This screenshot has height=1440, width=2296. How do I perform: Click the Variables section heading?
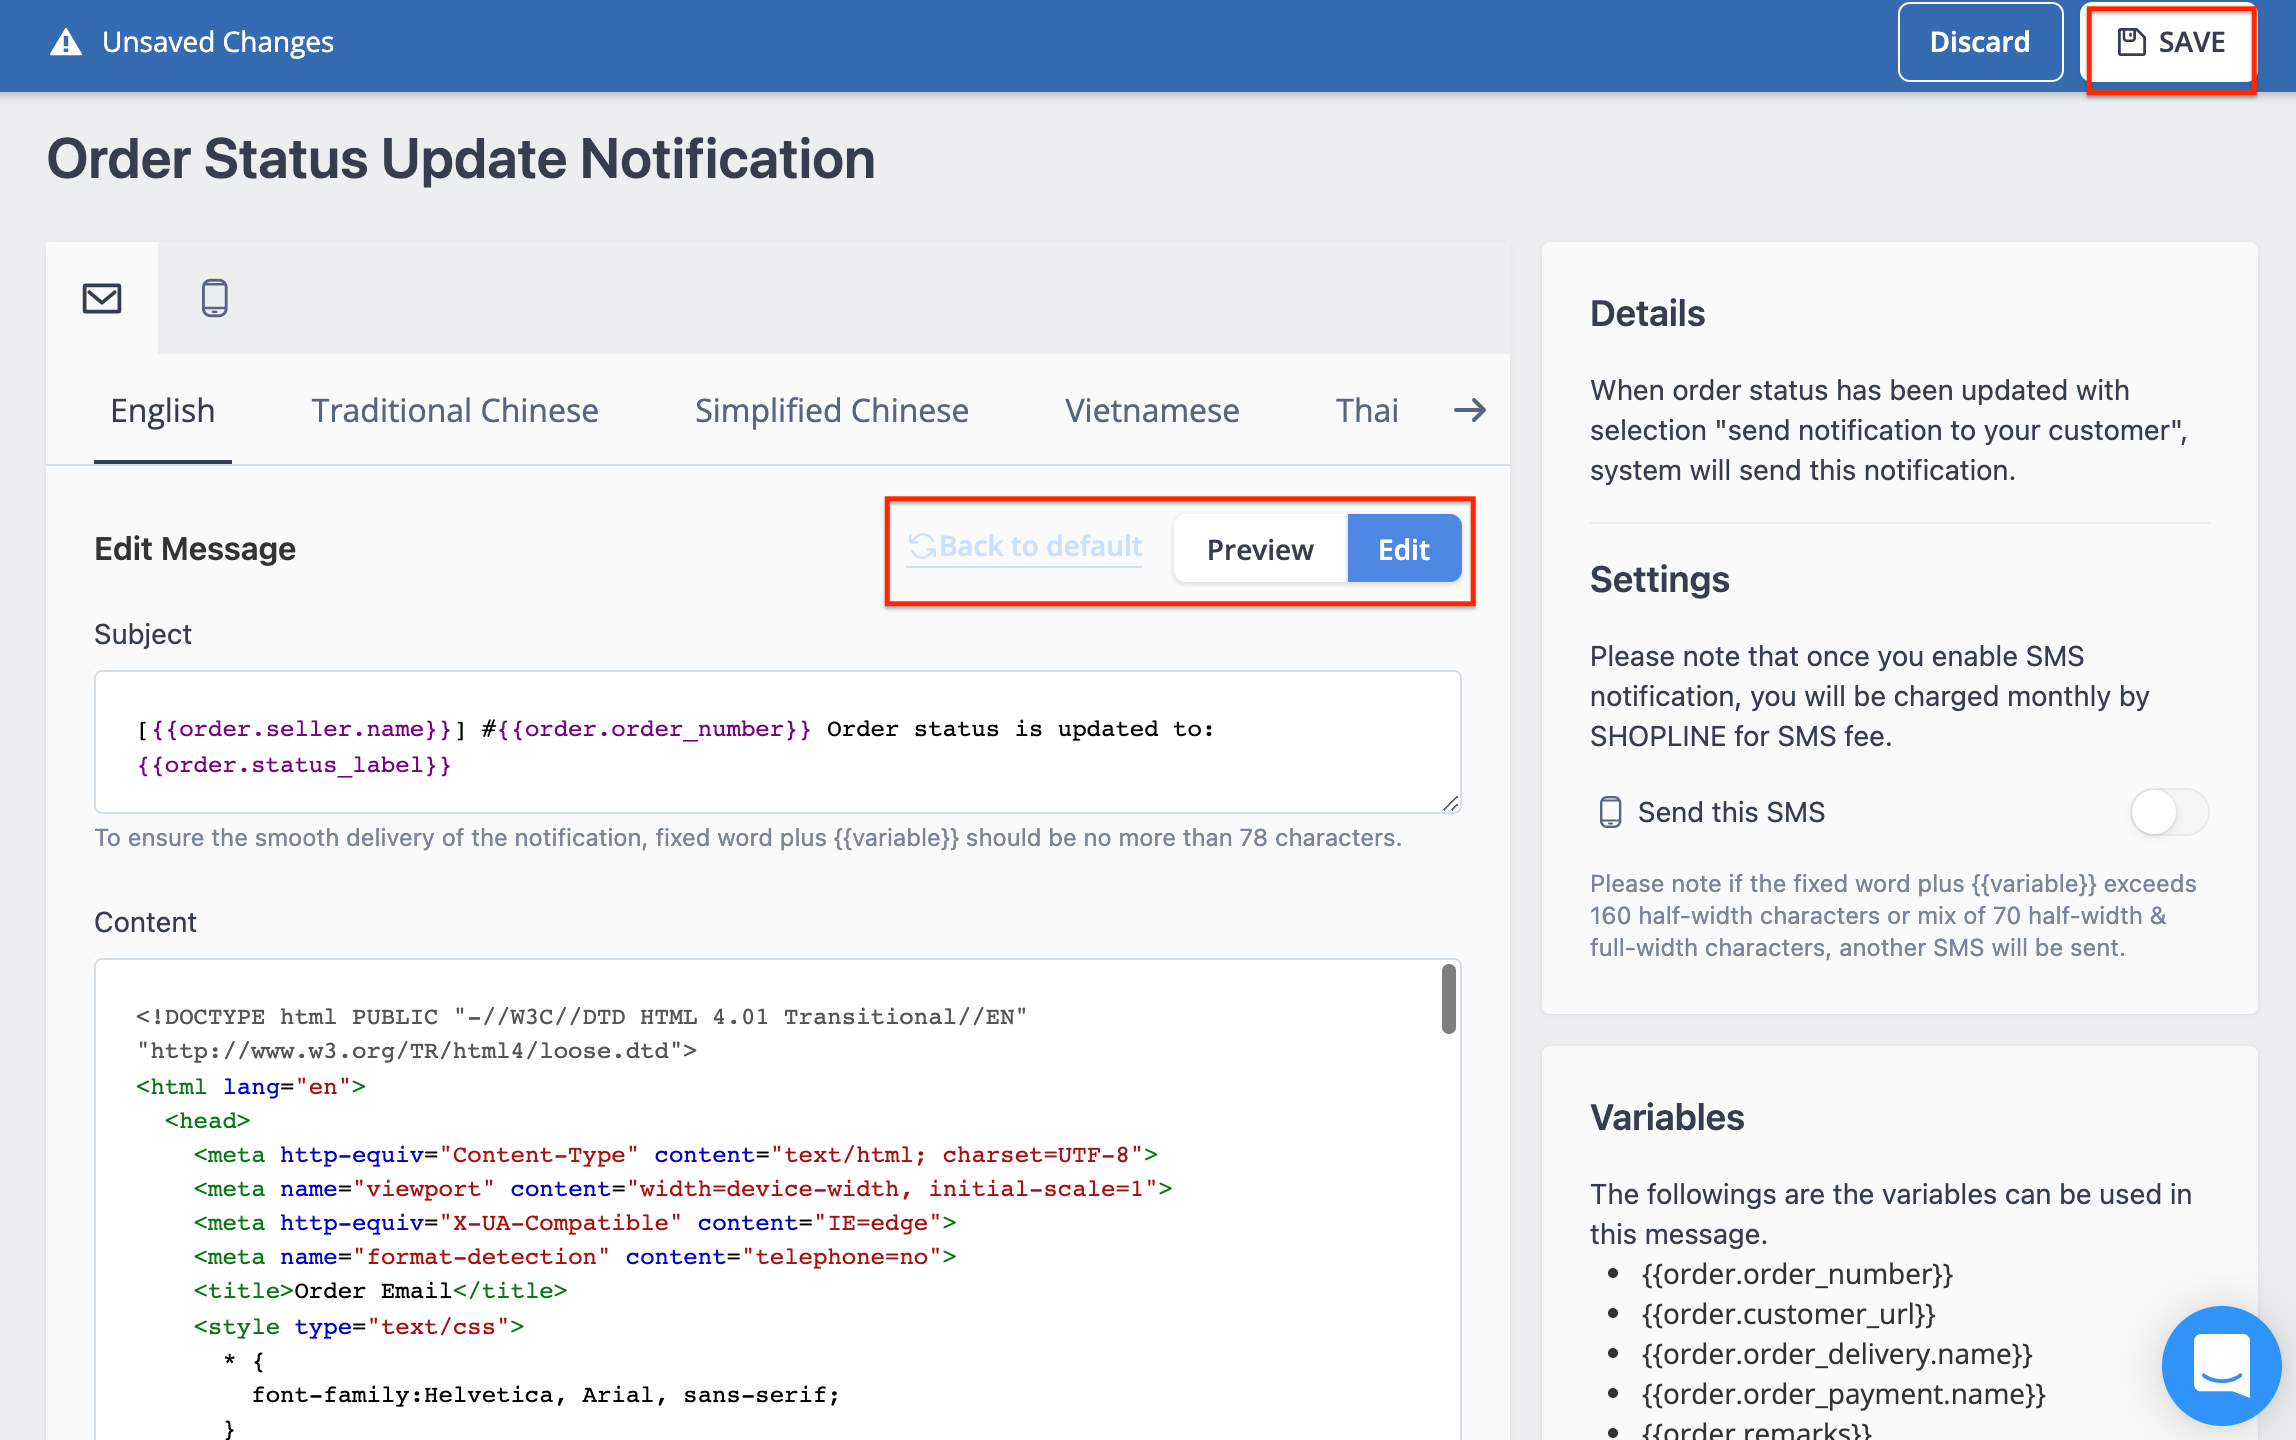[x=1667, y=1117]
